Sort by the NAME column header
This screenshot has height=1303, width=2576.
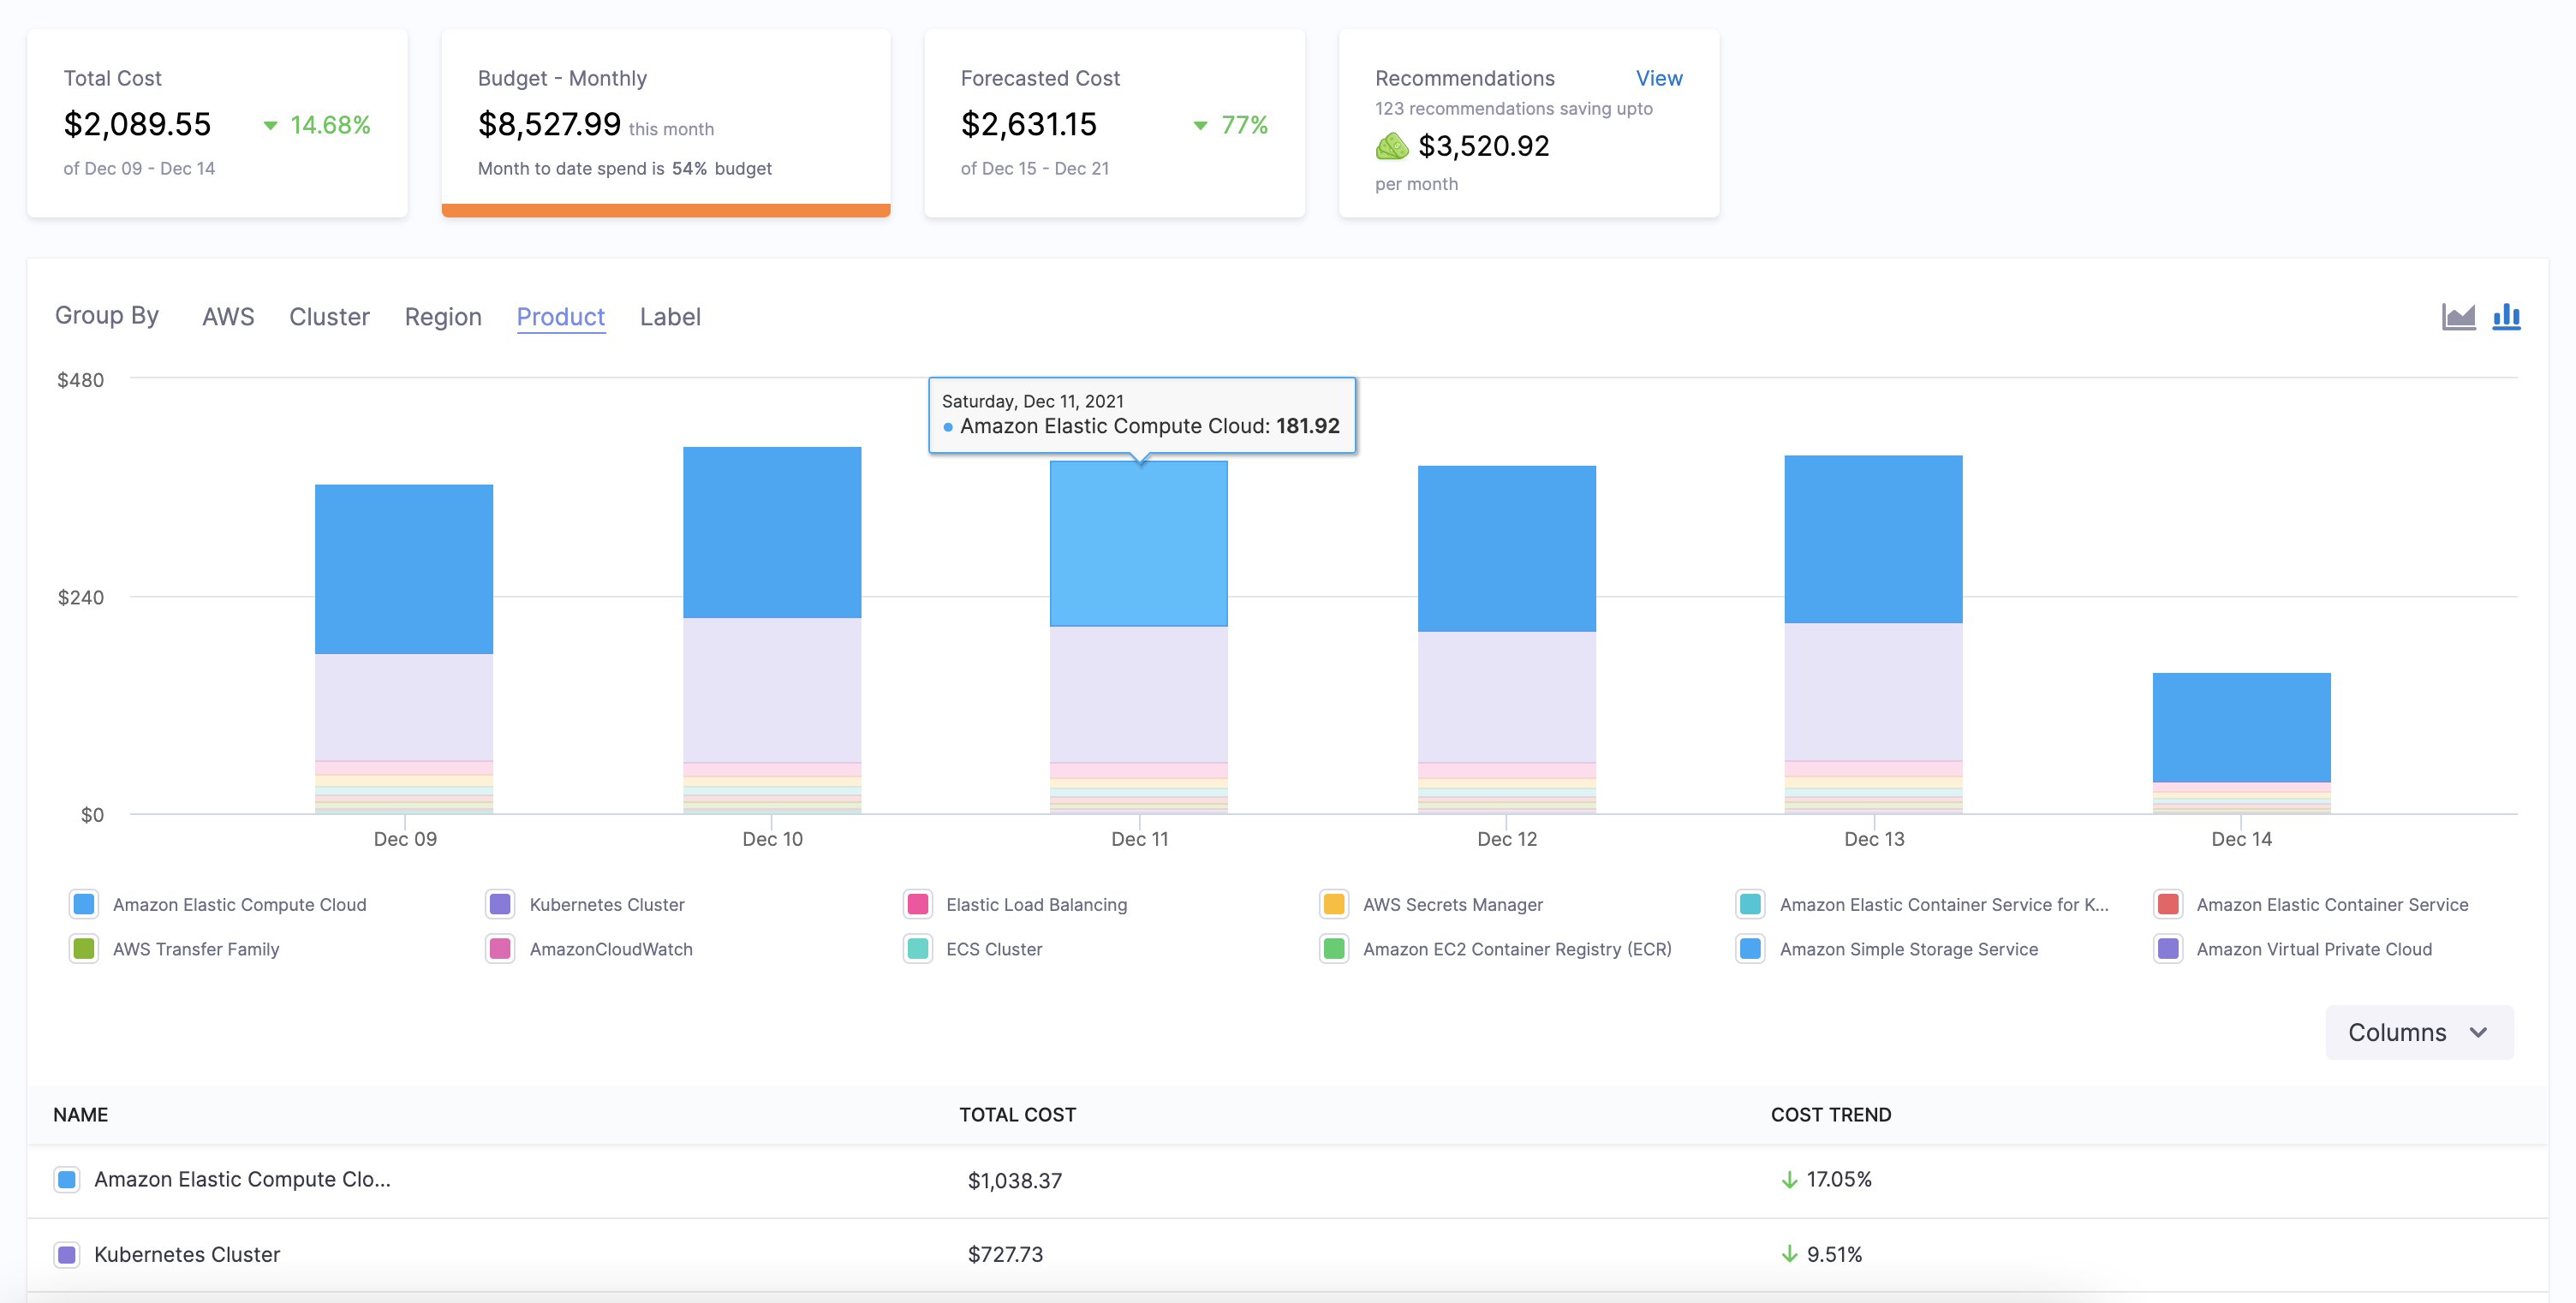tap(80, 1114)
